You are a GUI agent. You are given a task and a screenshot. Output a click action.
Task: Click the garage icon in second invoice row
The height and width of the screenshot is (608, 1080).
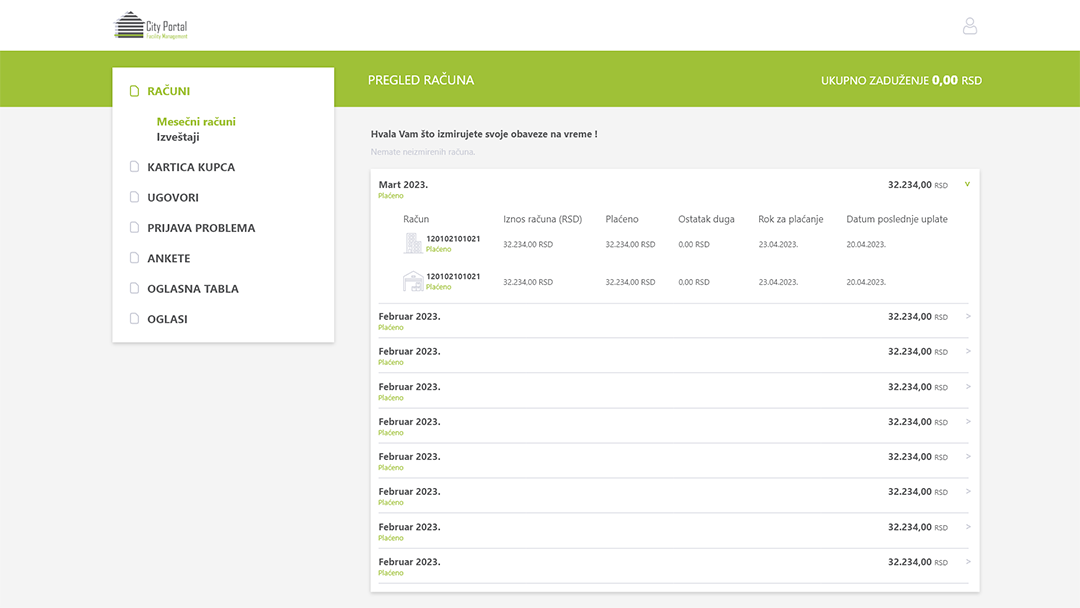pos(412,281)
